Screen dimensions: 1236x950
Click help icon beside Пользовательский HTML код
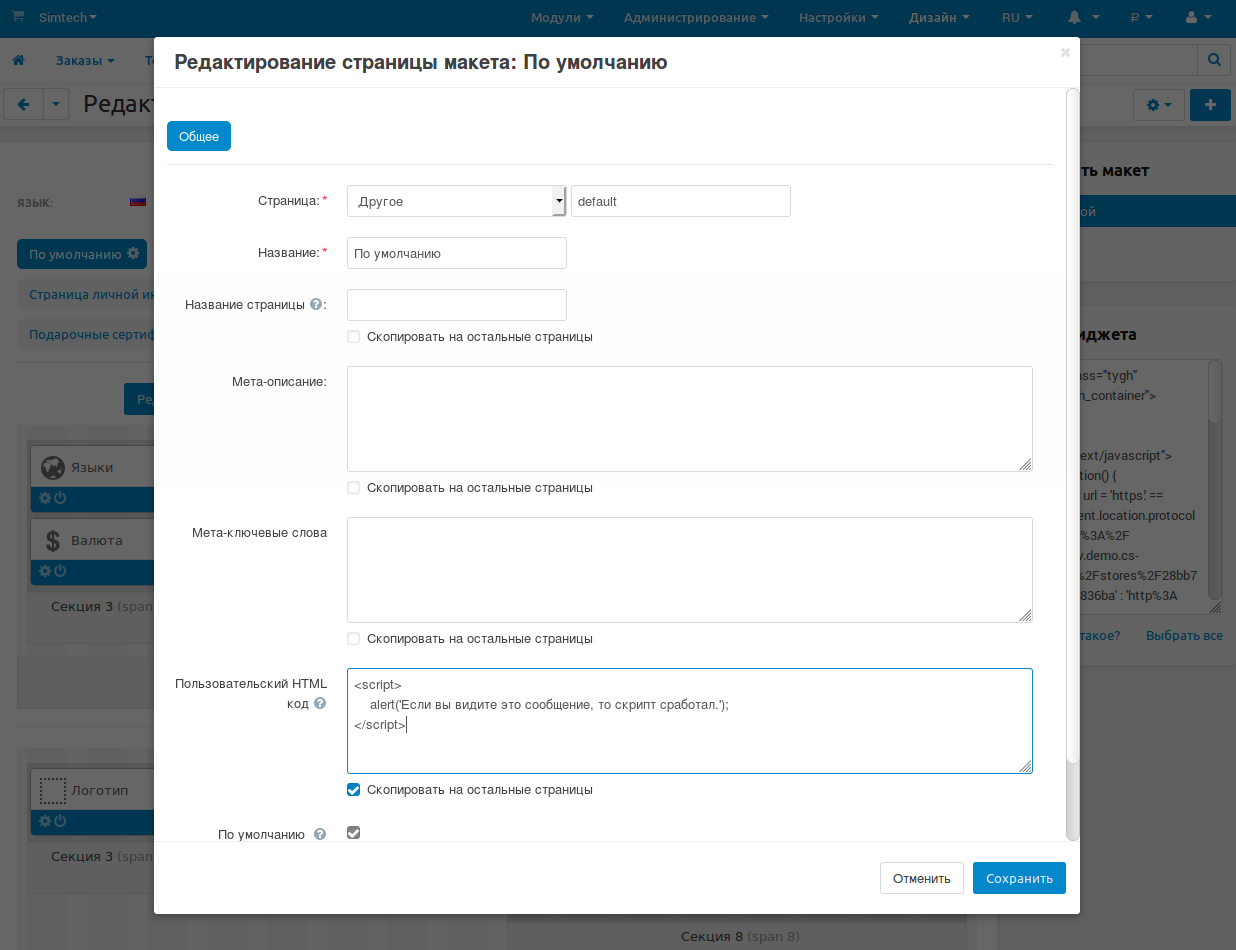coord(320,703)
